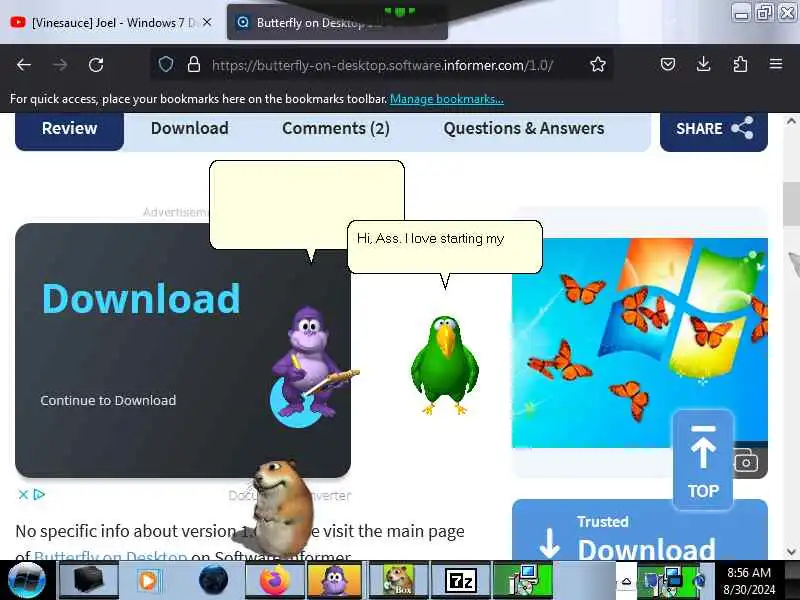Open the installer taskbar item
Screen dimensions: 800x600
(523, 580)
